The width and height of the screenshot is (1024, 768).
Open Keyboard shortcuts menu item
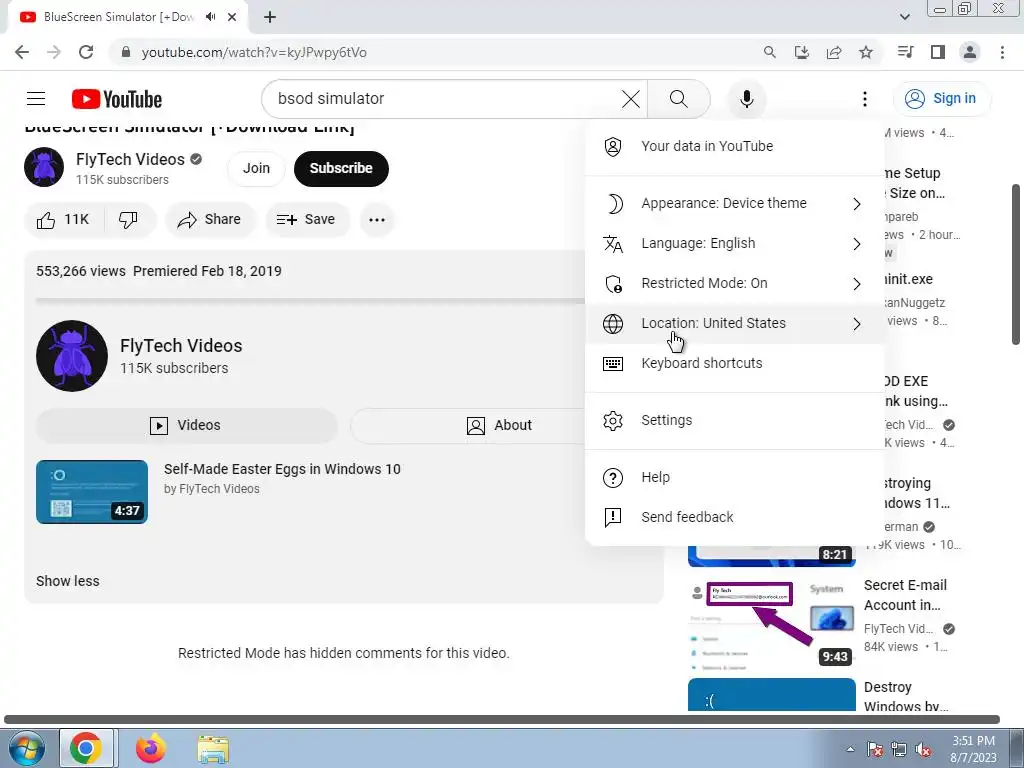coord(734,363)
